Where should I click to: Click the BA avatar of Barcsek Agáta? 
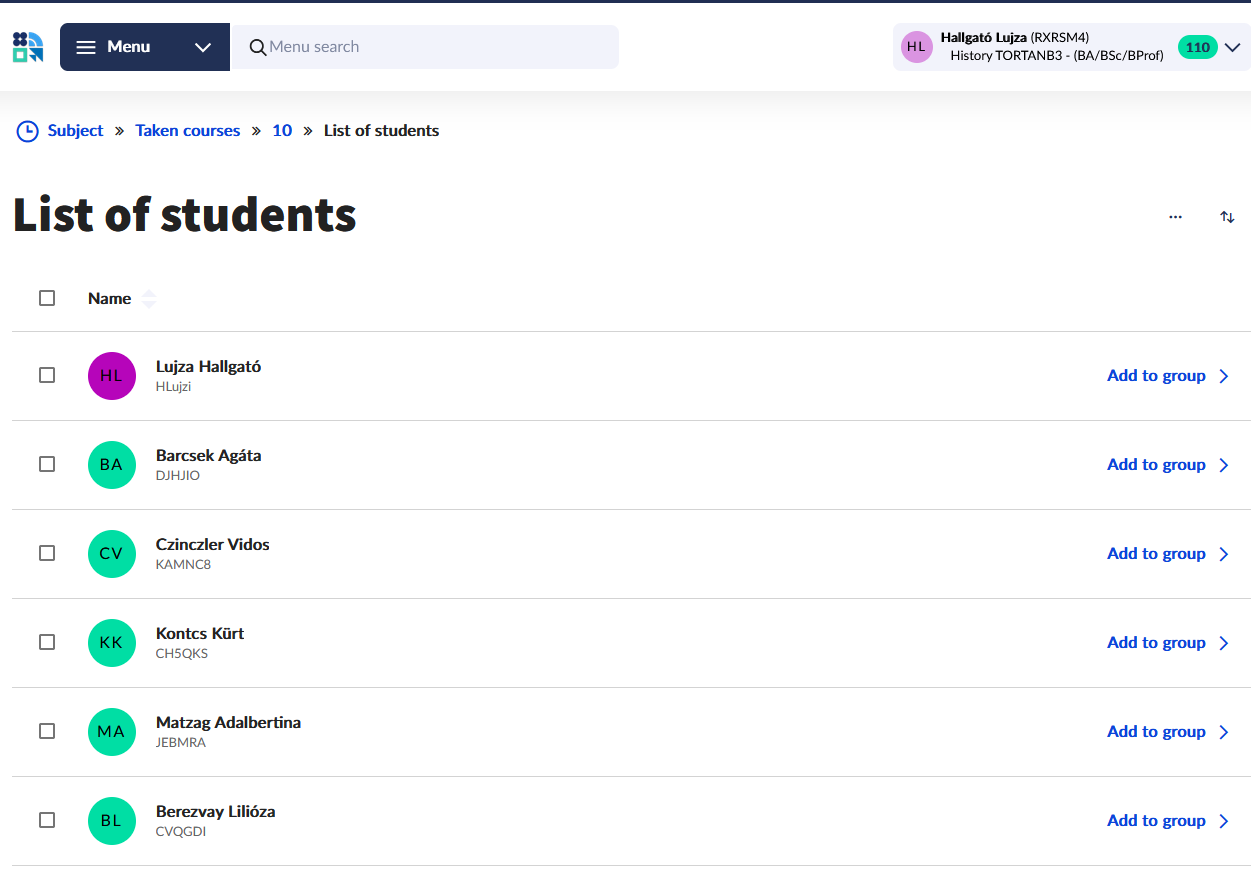pyautogui.click(x=111, y=465)
